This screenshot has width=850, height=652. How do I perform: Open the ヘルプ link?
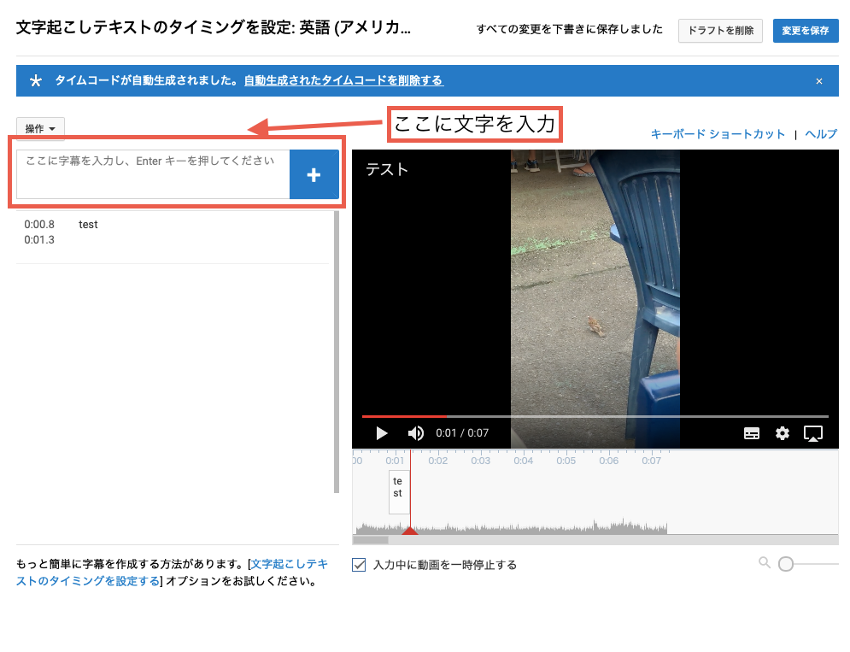point(821,134)
